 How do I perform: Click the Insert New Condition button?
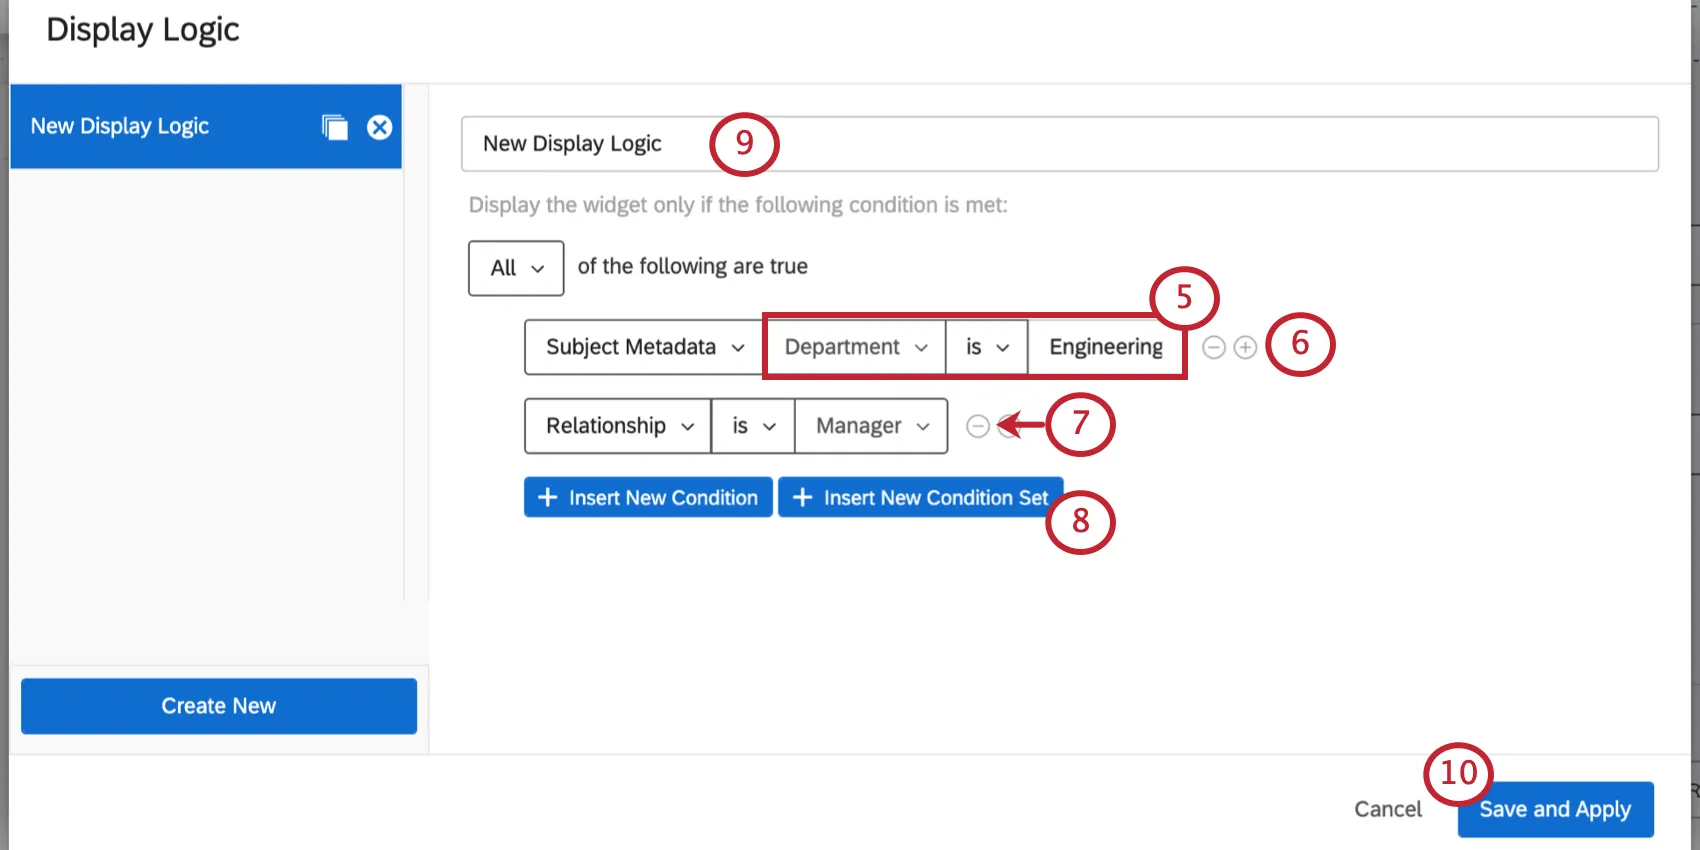[648, 497]
